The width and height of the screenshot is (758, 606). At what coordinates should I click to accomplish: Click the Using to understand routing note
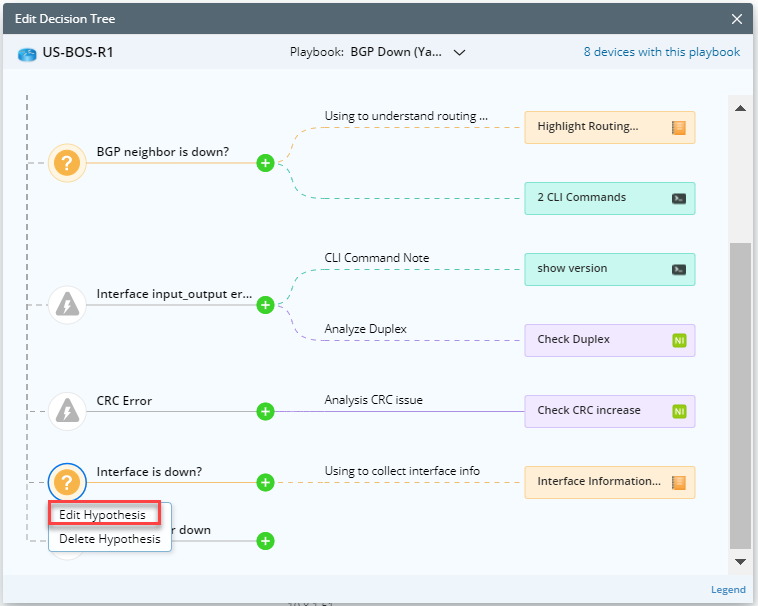tap(406, 116)
